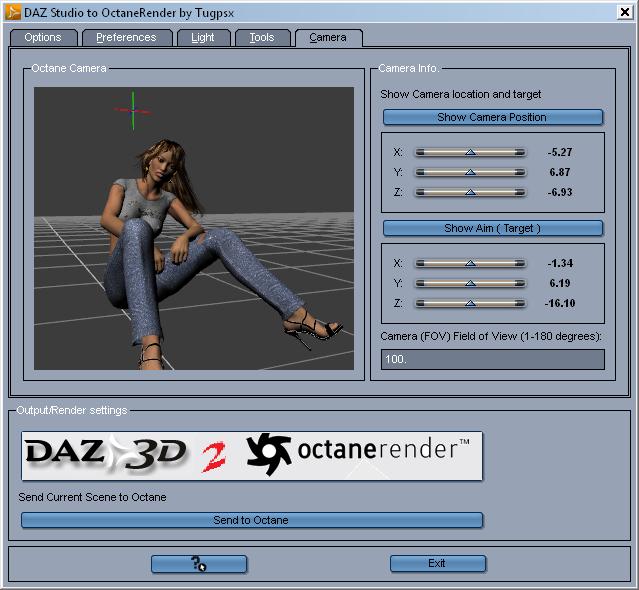This screenshot has height=590, width=639.
Task: Click aim target X value -1.34
Action: [x=560, y=263]
